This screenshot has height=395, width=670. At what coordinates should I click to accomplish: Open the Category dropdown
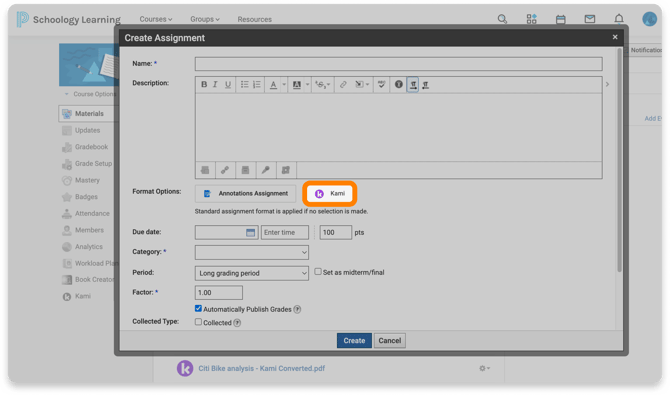click(x=252, y=252)
